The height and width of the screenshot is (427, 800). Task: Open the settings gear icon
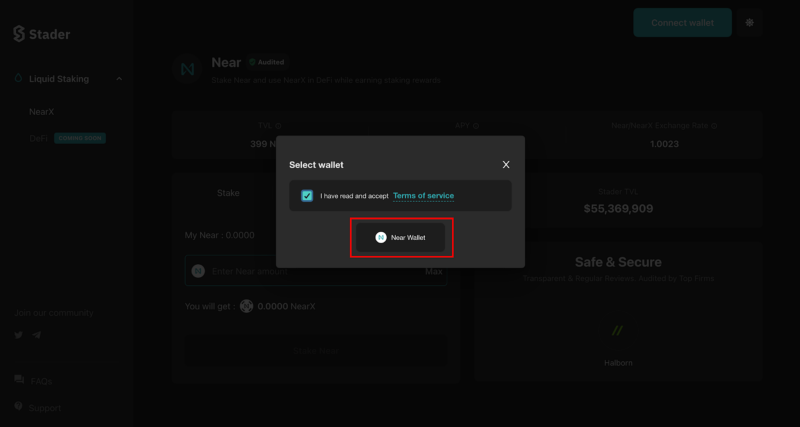(749, 22)
